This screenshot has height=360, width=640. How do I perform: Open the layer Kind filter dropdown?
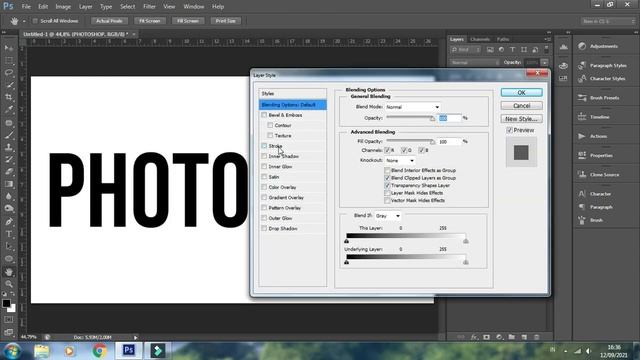pos(465,50)
